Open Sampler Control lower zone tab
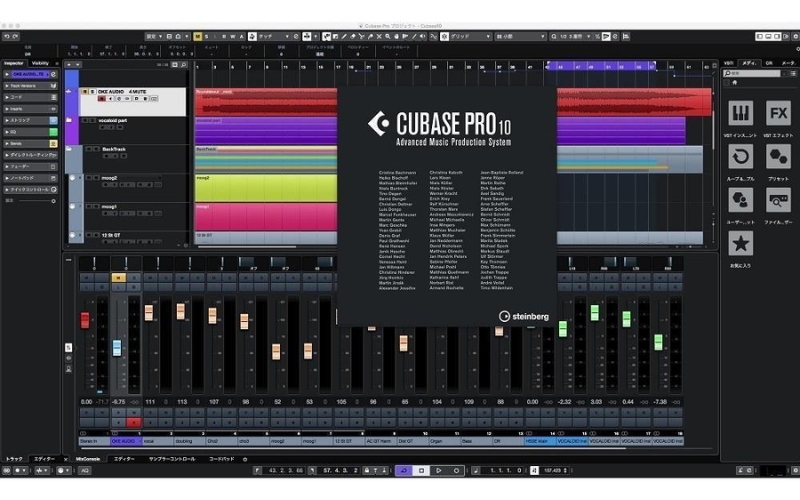 (x=171, y=459)
